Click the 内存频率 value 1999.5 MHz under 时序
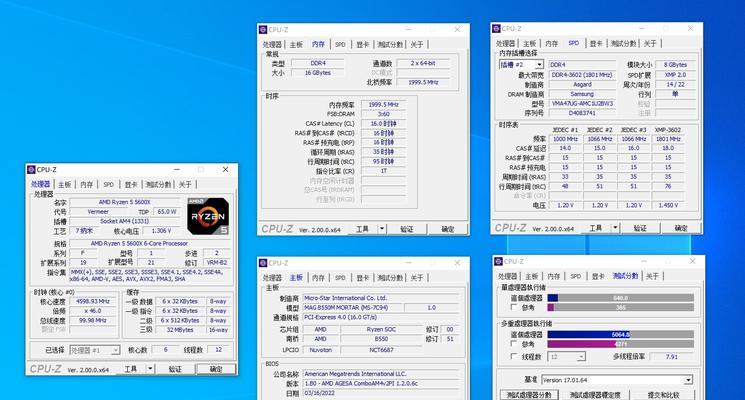This screenshot has height=400, width=745. pyautogui.click(x=383, y=105)
